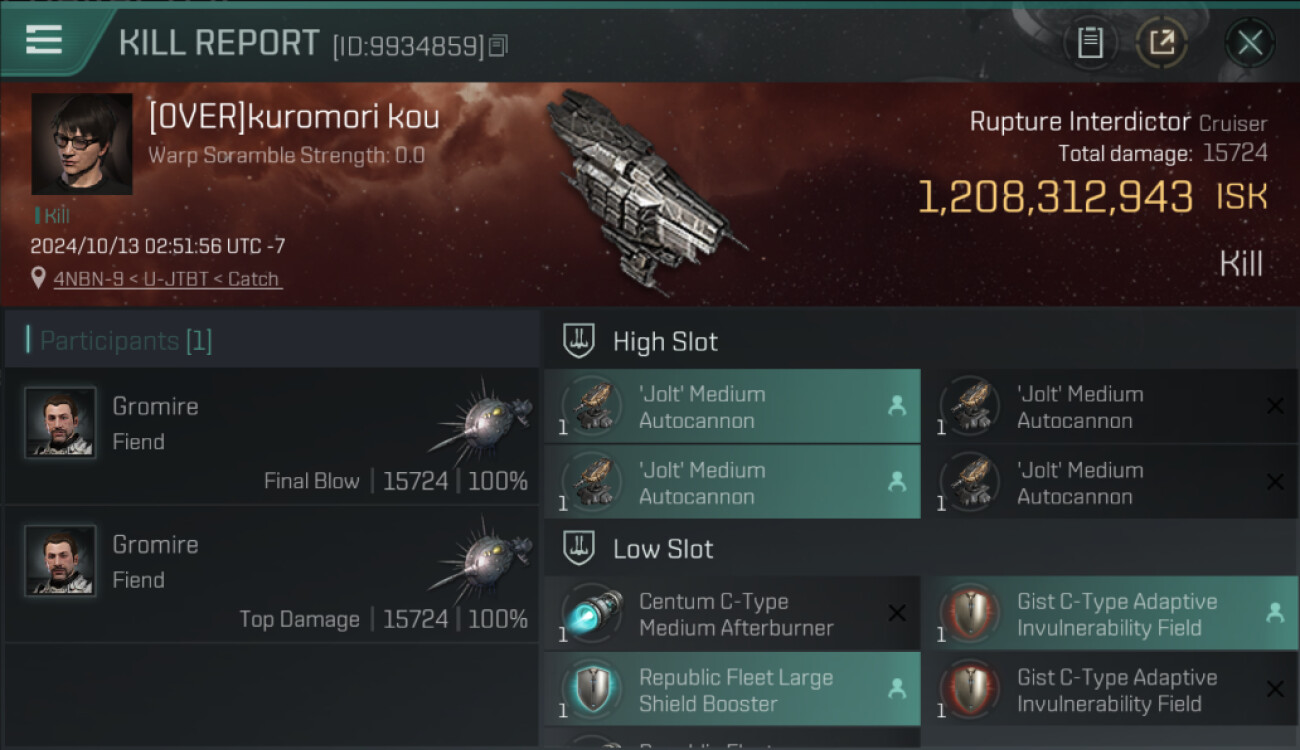Share the kill report externally
Screen dimensions: 1300x750
pyautogui.click(x=1162, y=43)
